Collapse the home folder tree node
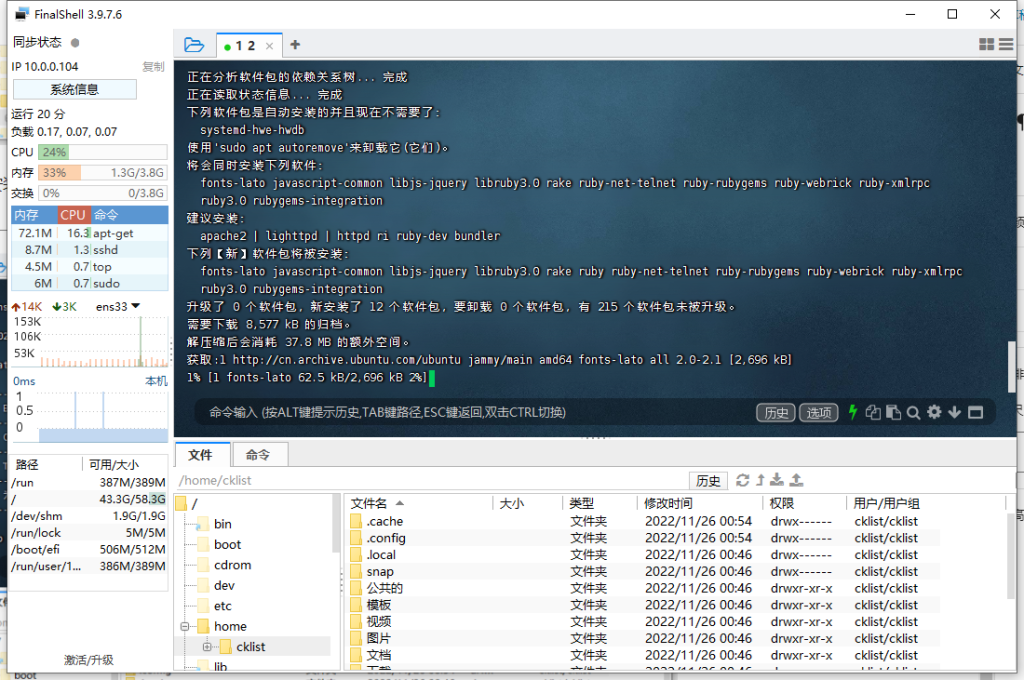Screen dimensions: 1024x680 pyautogui.click(x=185, y=626)
